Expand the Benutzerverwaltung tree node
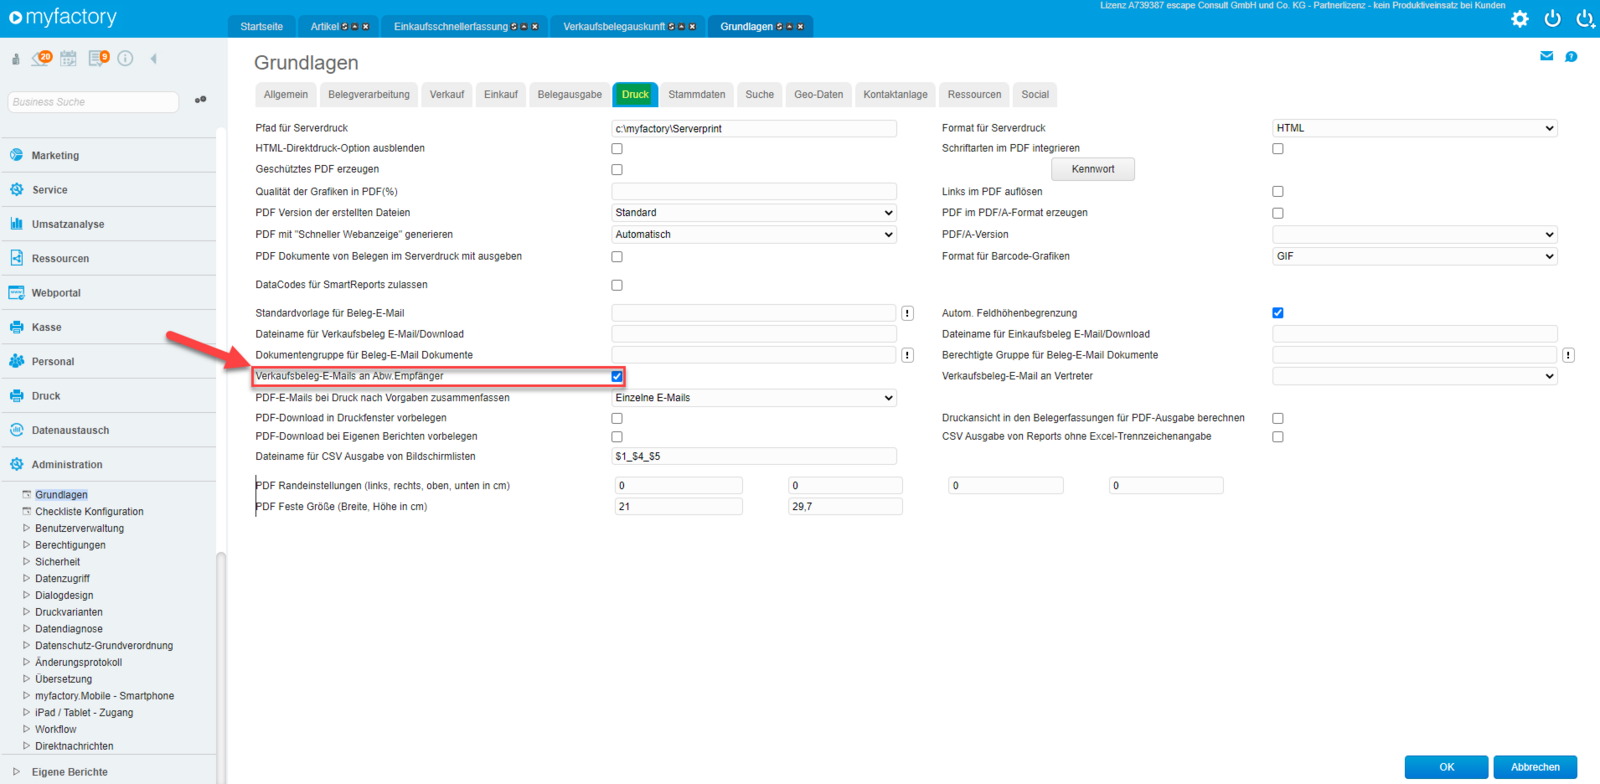 click(26, 528)
